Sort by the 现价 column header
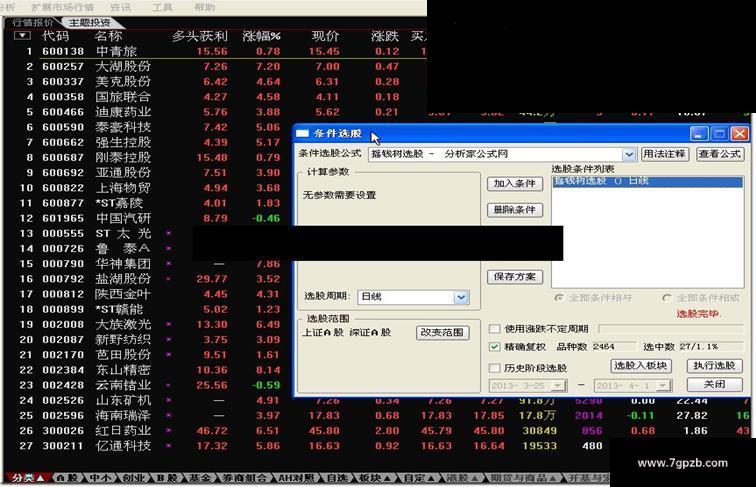The width and height of the screenshot is (756, 487). [325, 36]
